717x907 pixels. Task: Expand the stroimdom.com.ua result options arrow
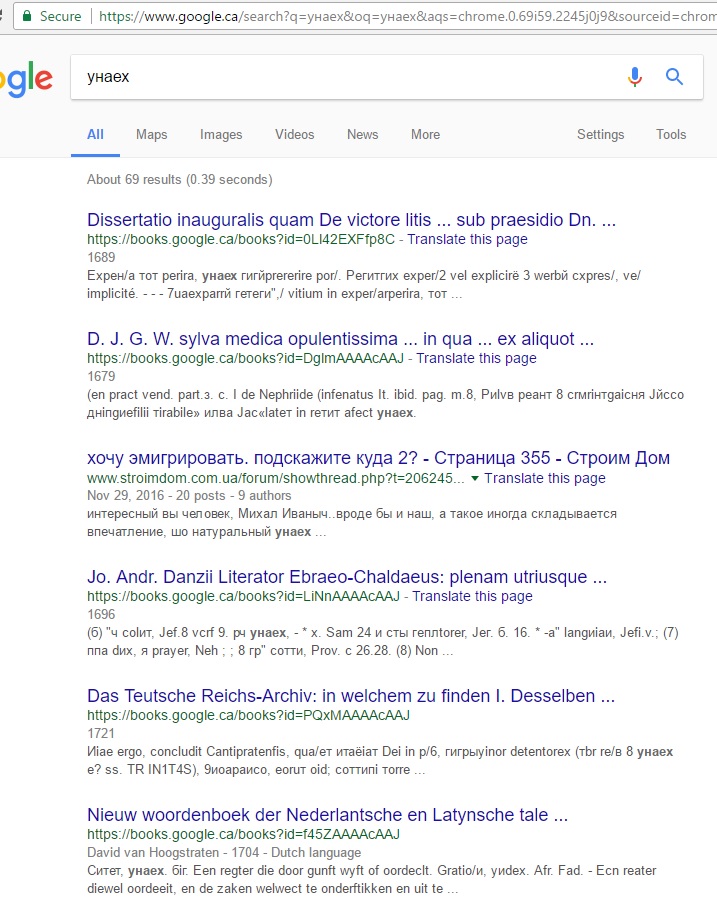click(475, 478)
